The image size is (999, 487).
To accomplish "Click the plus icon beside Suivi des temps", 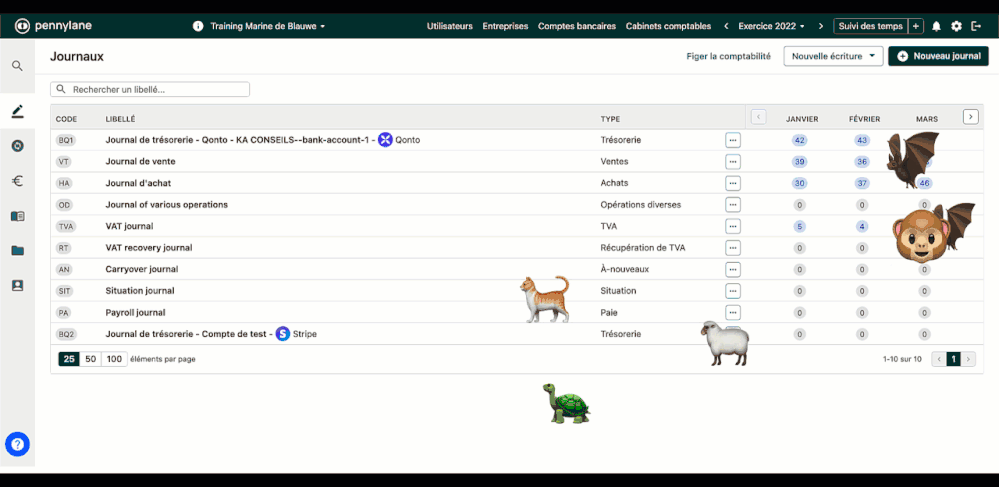I will tap(915, 26).
